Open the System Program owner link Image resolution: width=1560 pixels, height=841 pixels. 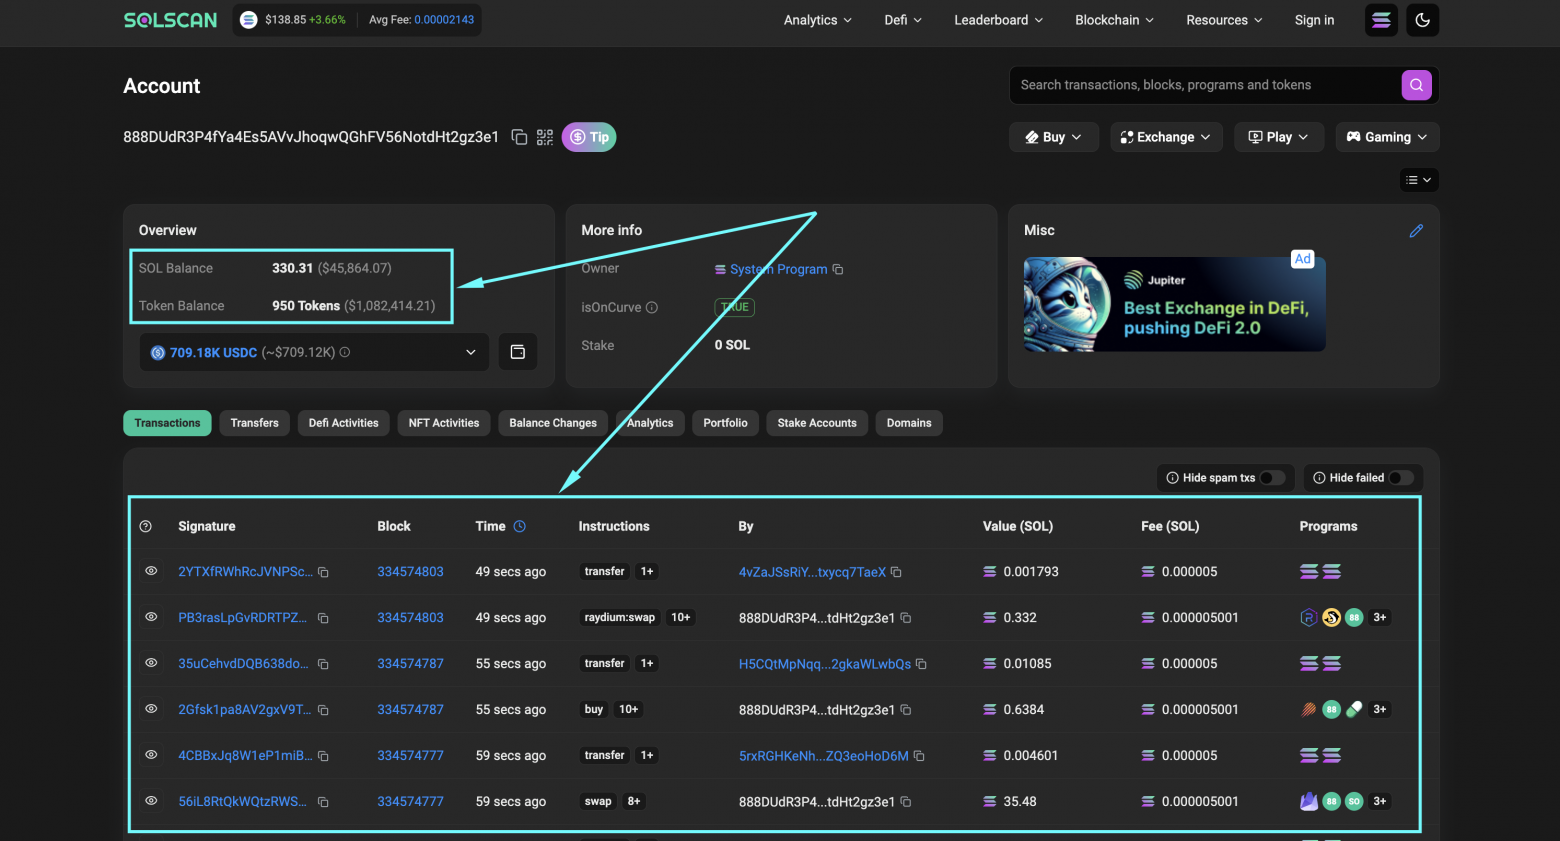tap(779, 269)
